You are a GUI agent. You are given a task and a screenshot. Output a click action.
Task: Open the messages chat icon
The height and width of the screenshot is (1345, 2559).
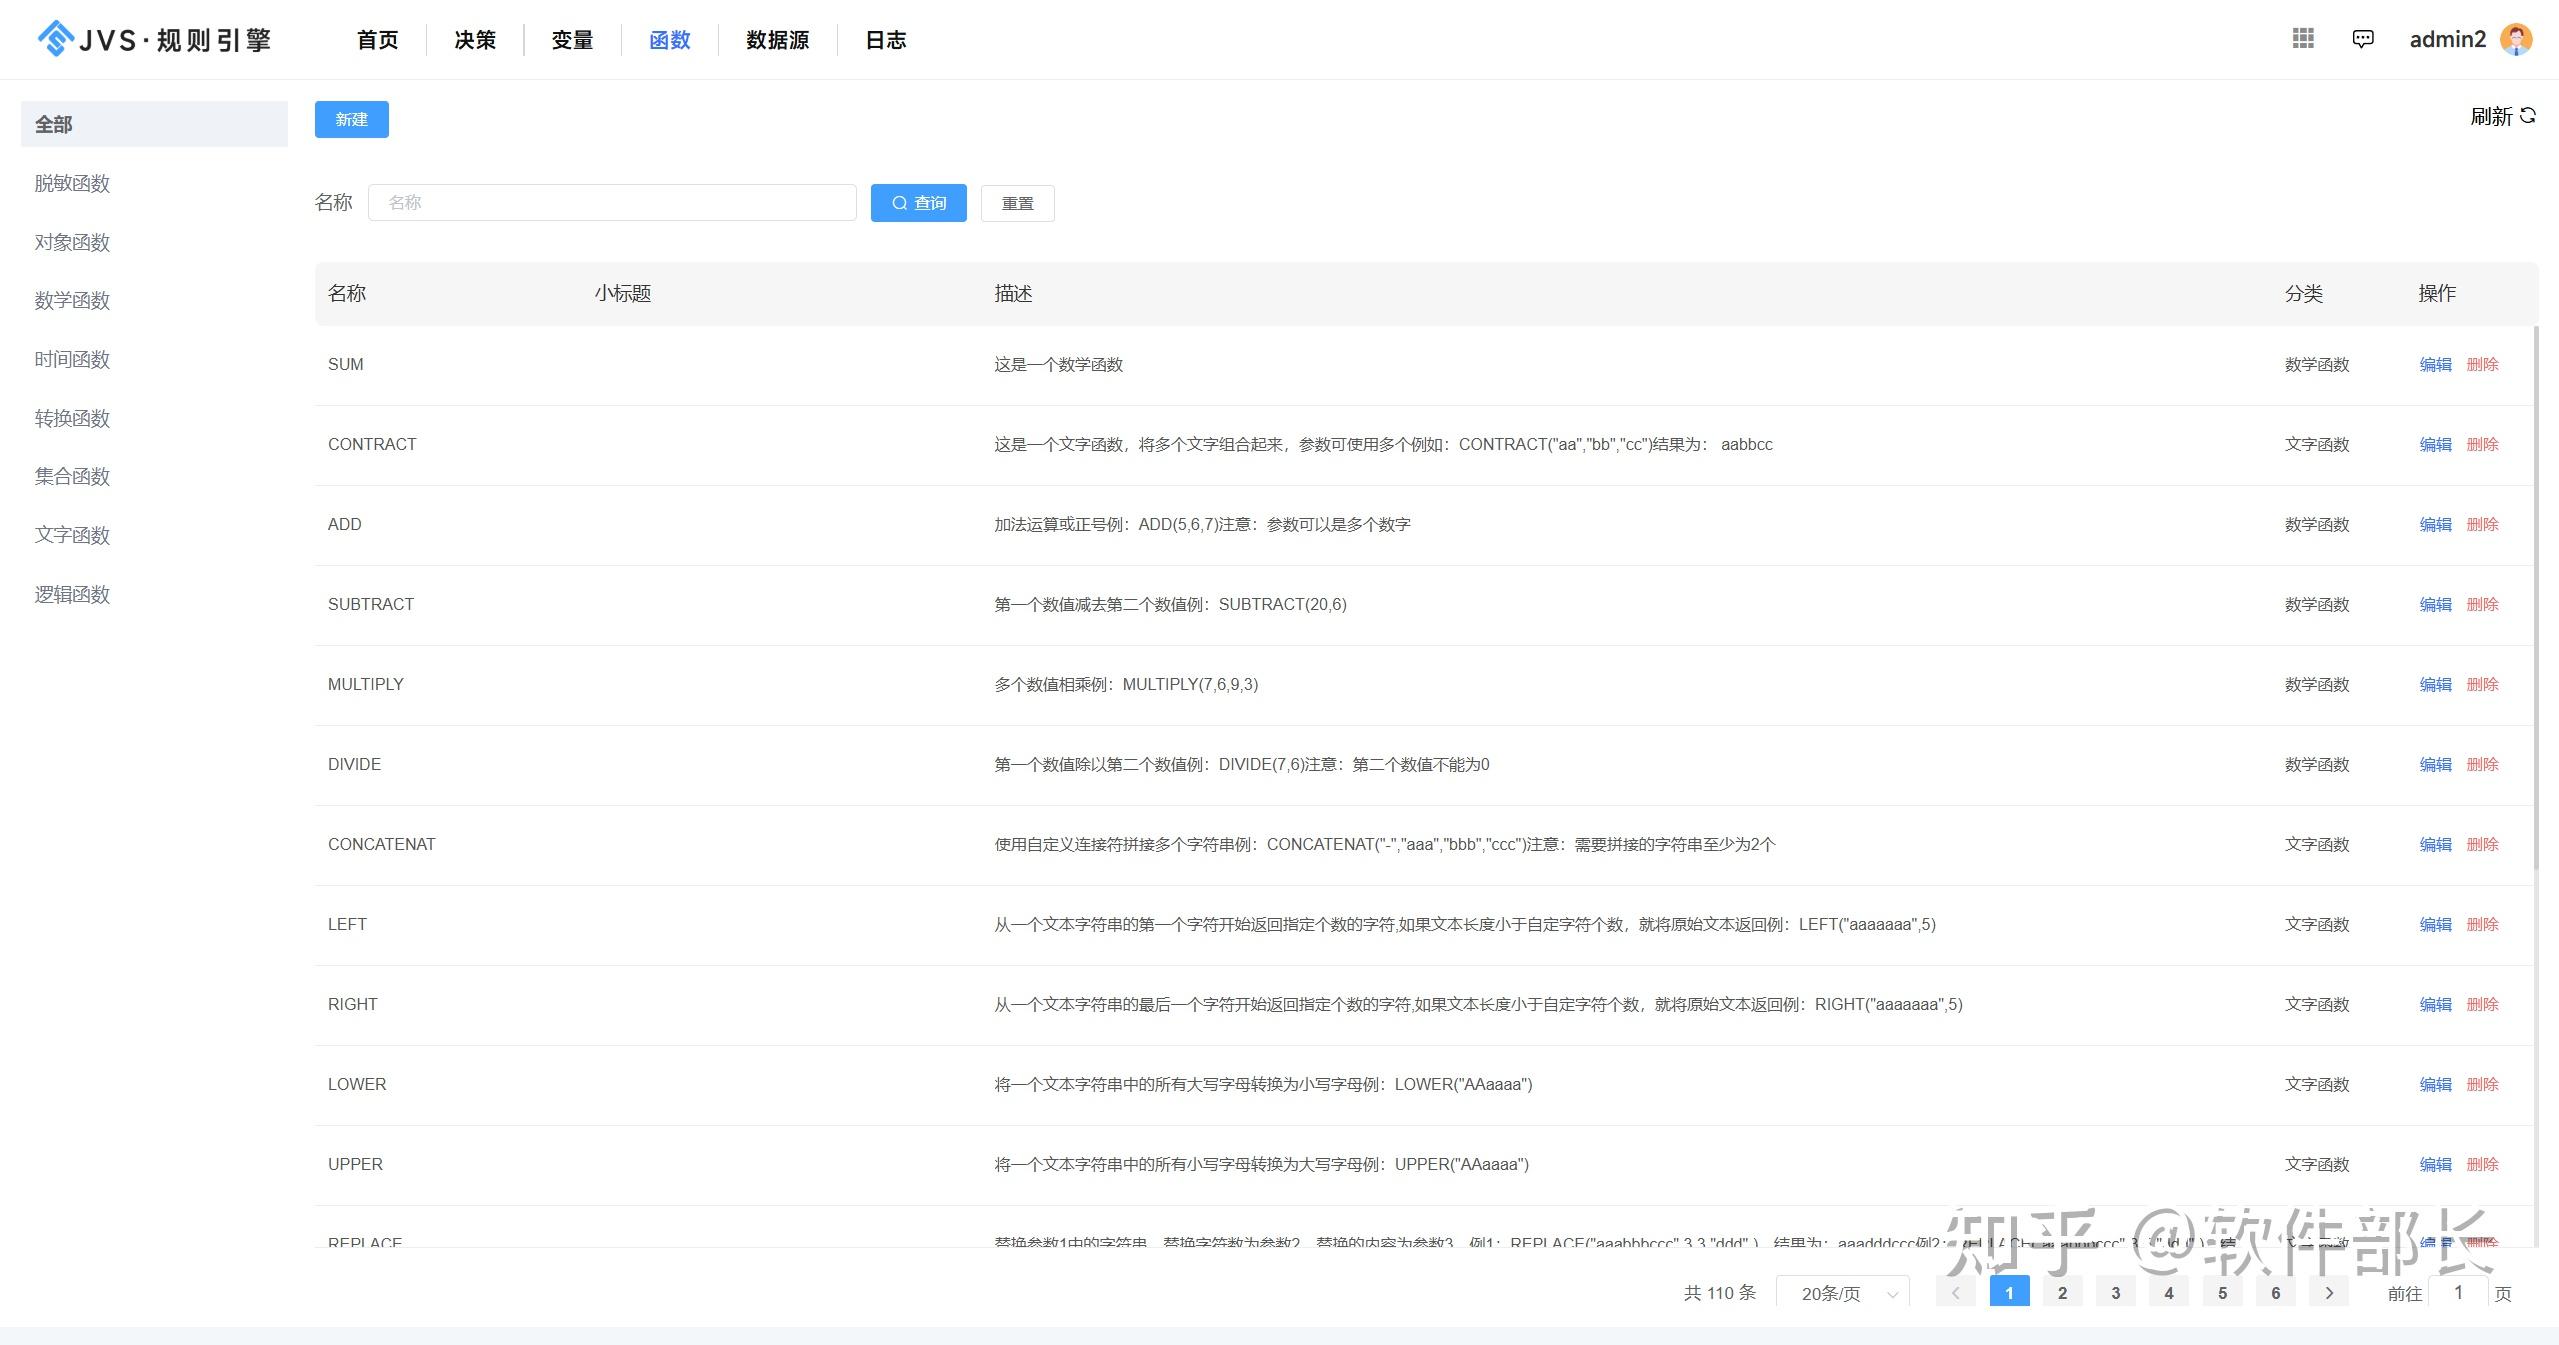point(2362,39)
